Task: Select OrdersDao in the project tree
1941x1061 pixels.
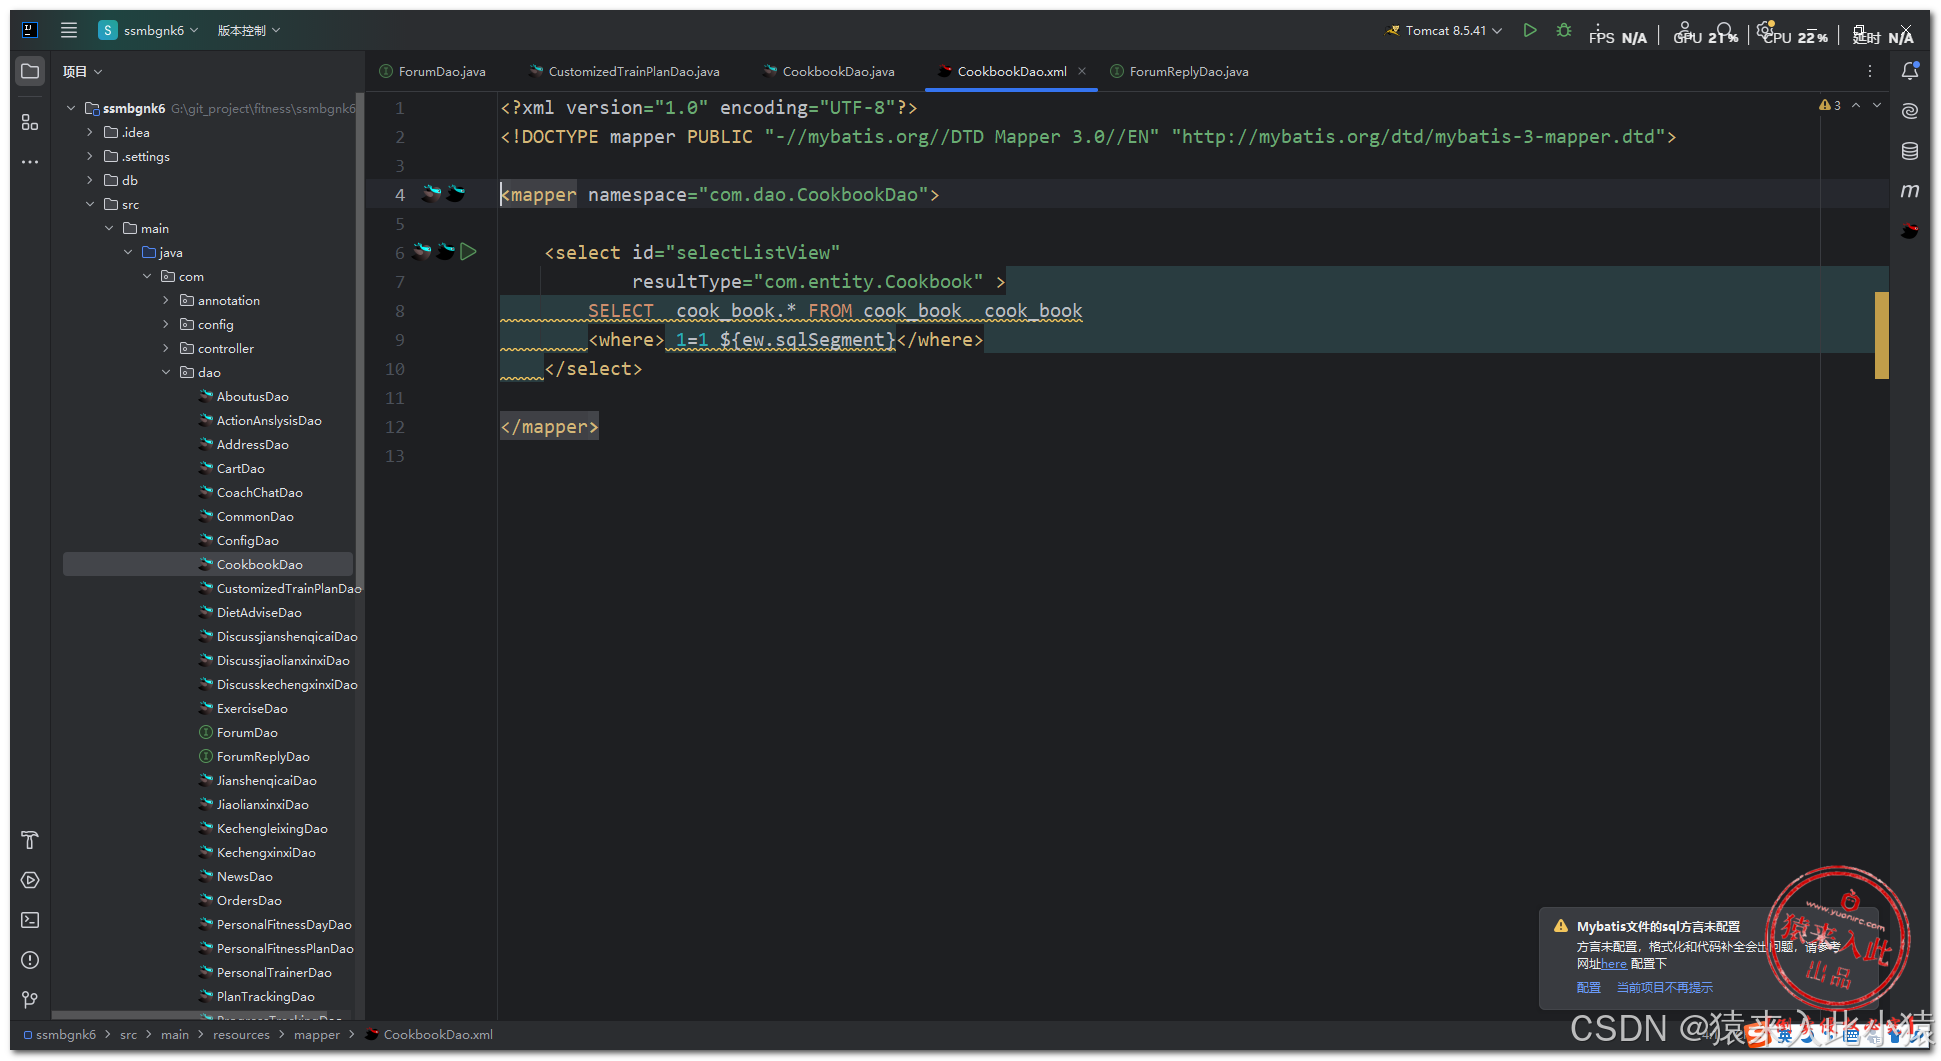Action: 249,901
